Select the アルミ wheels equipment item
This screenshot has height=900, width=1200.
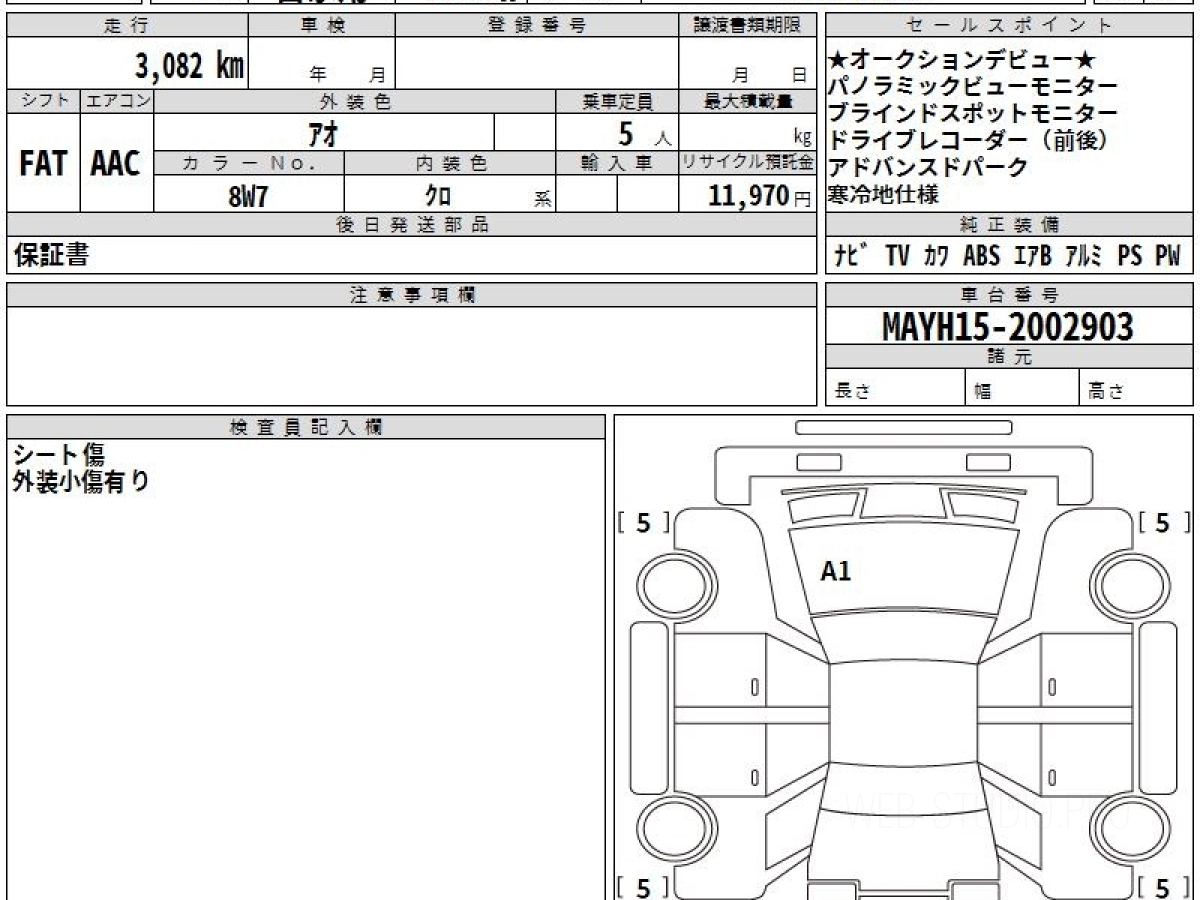point(1085,256)
